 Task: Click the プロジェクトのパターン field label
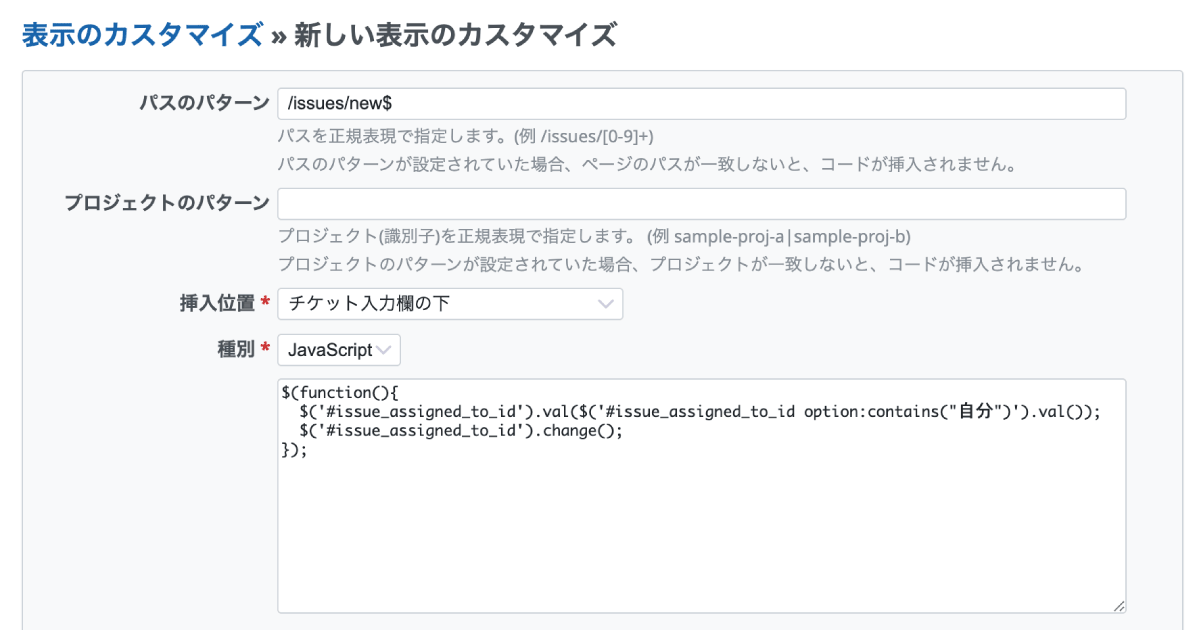(167, 204)
